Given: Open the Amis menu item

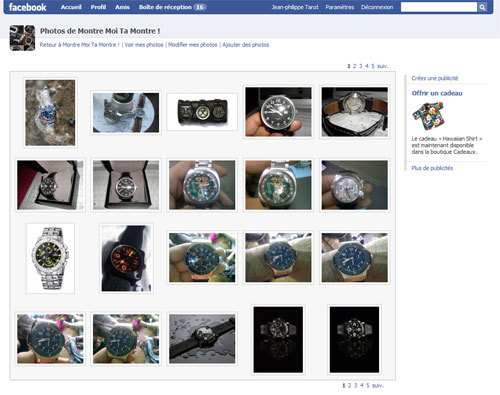Looking at the screenshot, I should point(122,7).
